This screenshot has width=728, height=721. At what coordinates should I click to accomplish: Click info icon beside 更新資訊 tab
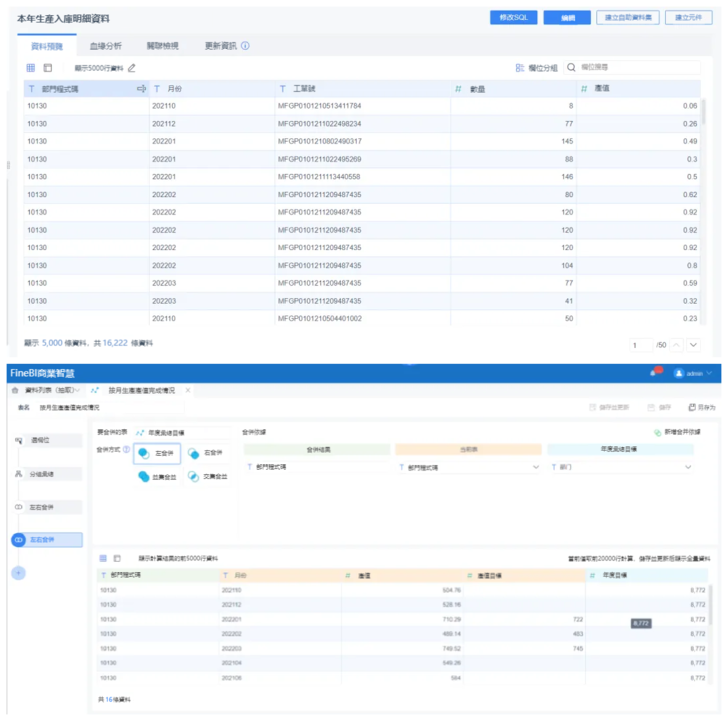click(245, 46)
